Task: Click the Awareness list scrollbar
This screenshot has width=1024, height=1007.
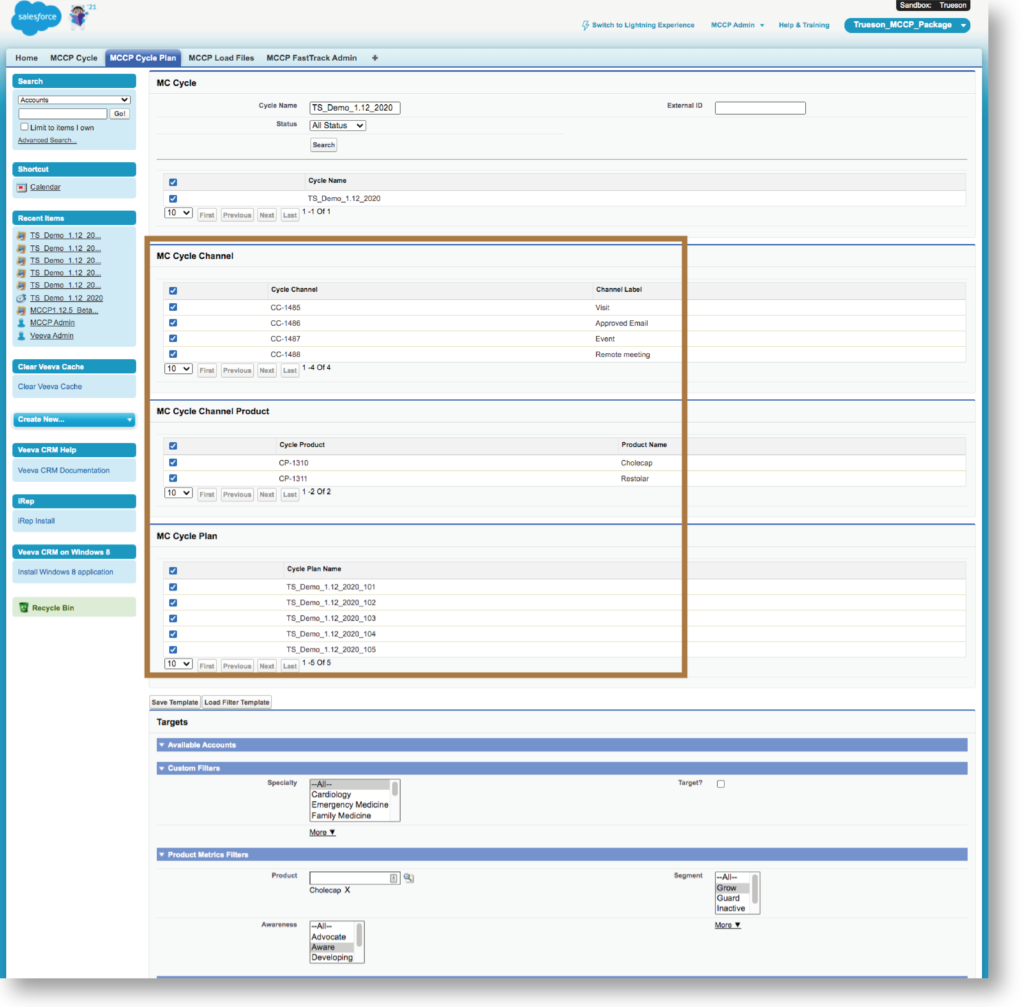Action: click(359, 942)
